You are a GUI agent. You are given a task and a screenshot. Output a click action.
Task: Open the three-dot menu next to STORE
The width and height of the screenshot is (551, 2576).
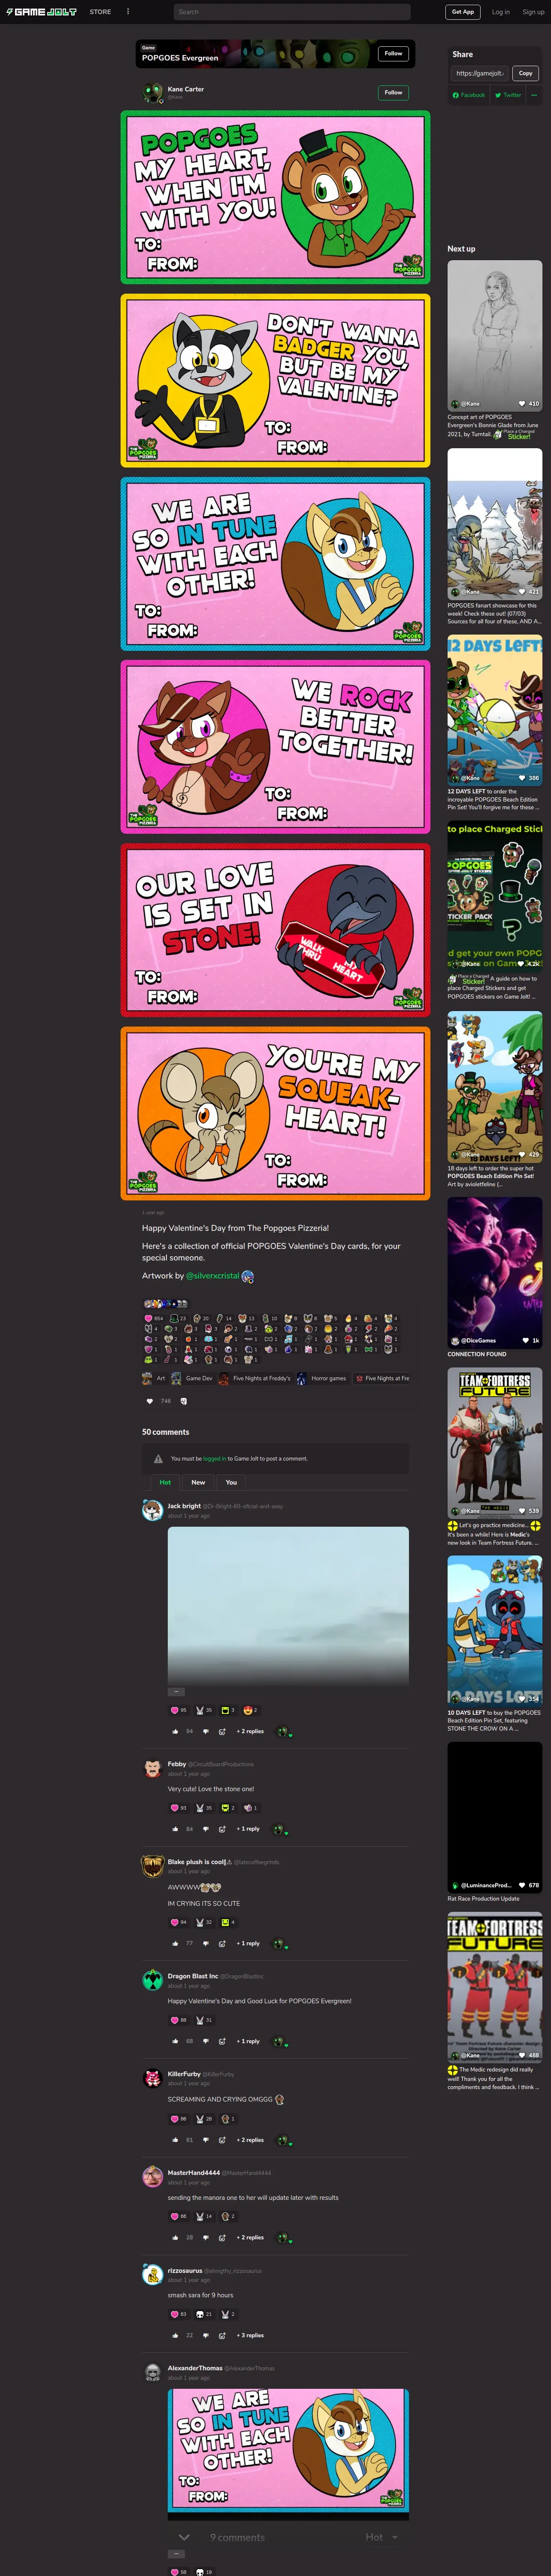[127, 12]
